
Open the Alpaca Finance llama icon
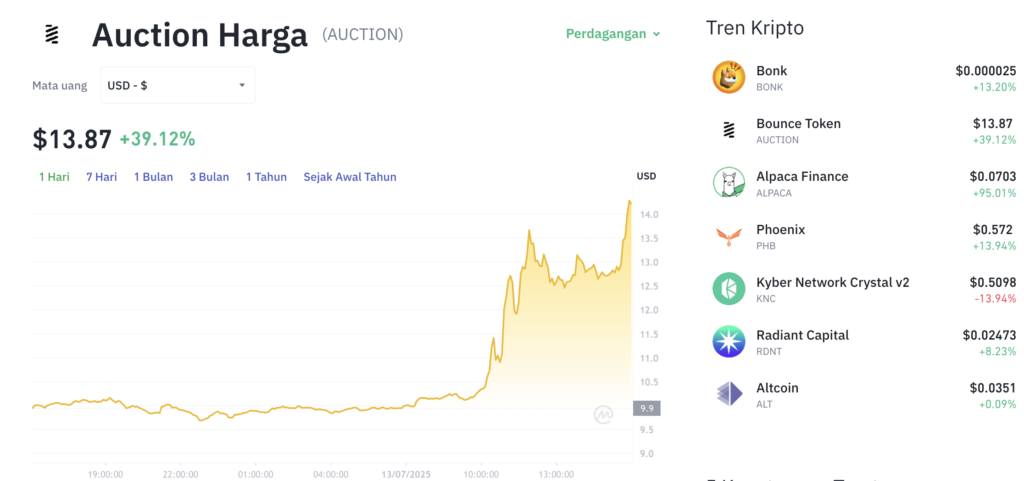[x=729, y=183]
